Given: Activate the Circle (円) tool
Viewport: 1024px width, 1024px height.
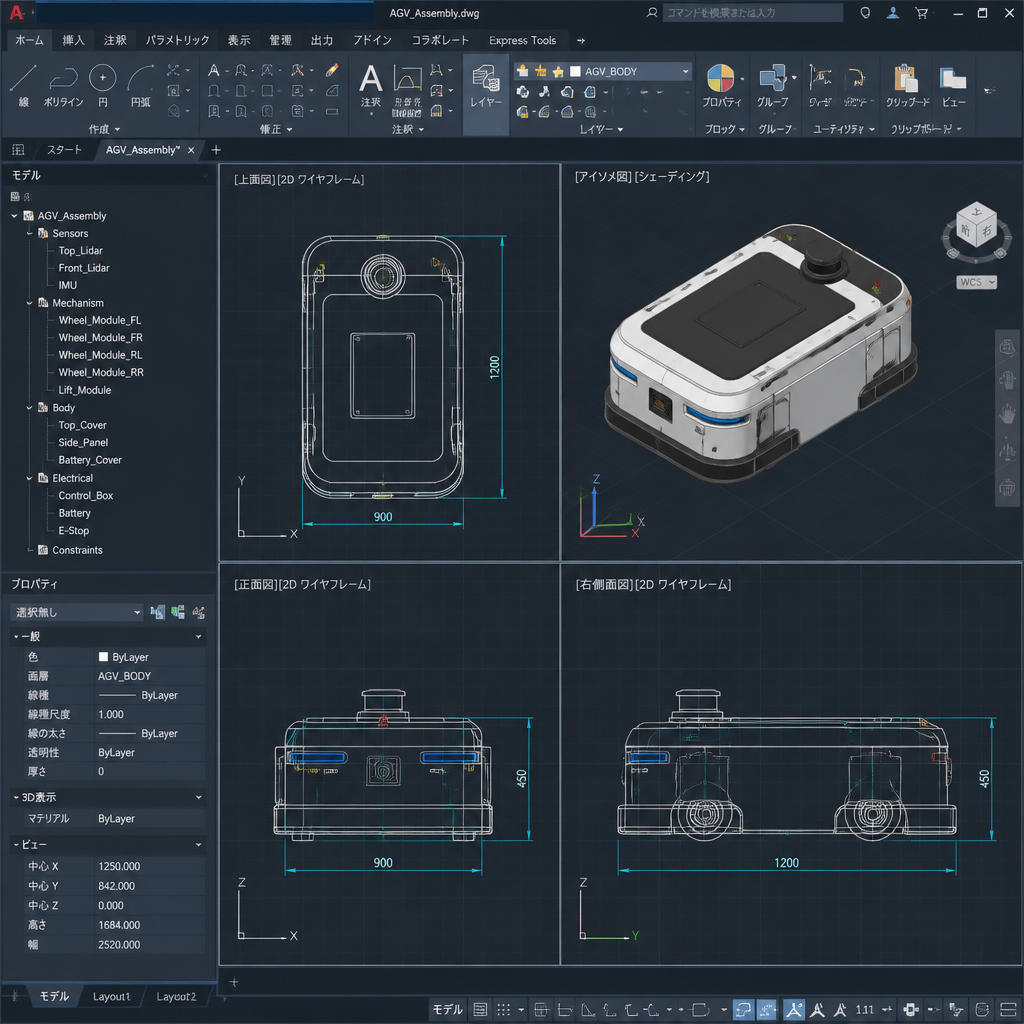Looking at the screenshot, I should tap(103, 85).
